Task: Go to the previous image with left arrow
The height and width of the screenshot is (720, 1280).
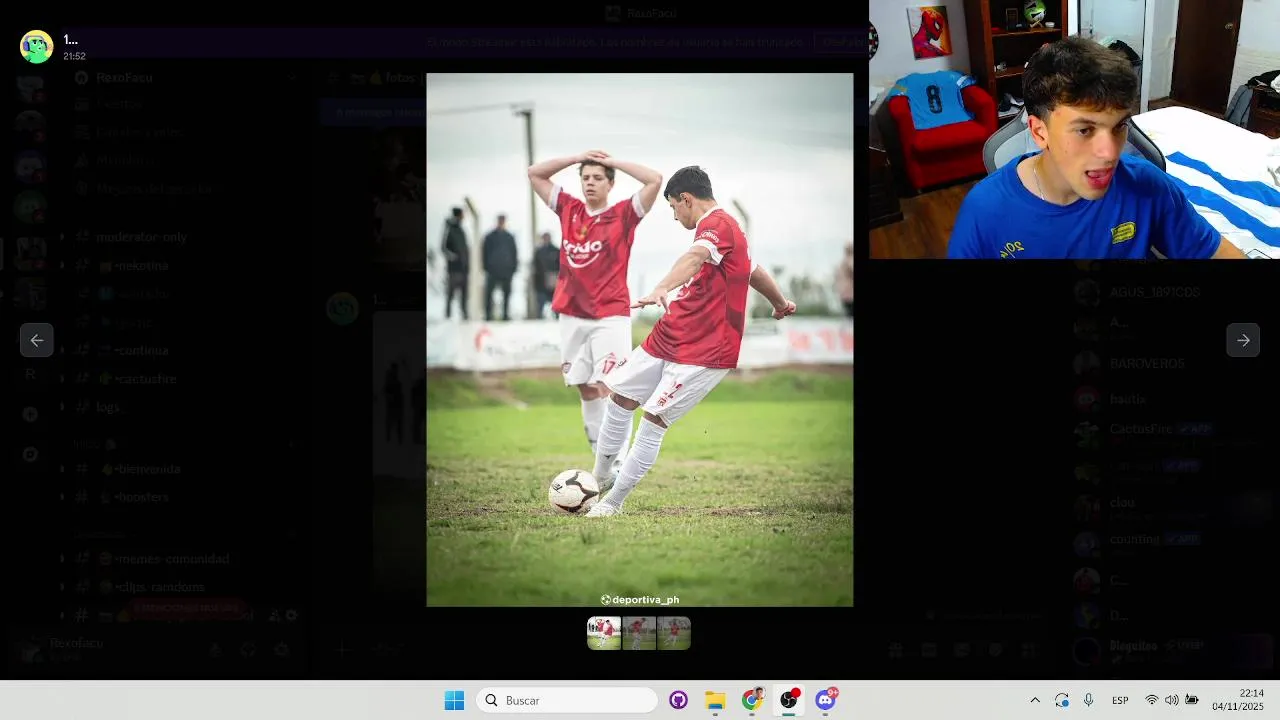Action: [36, 340]
